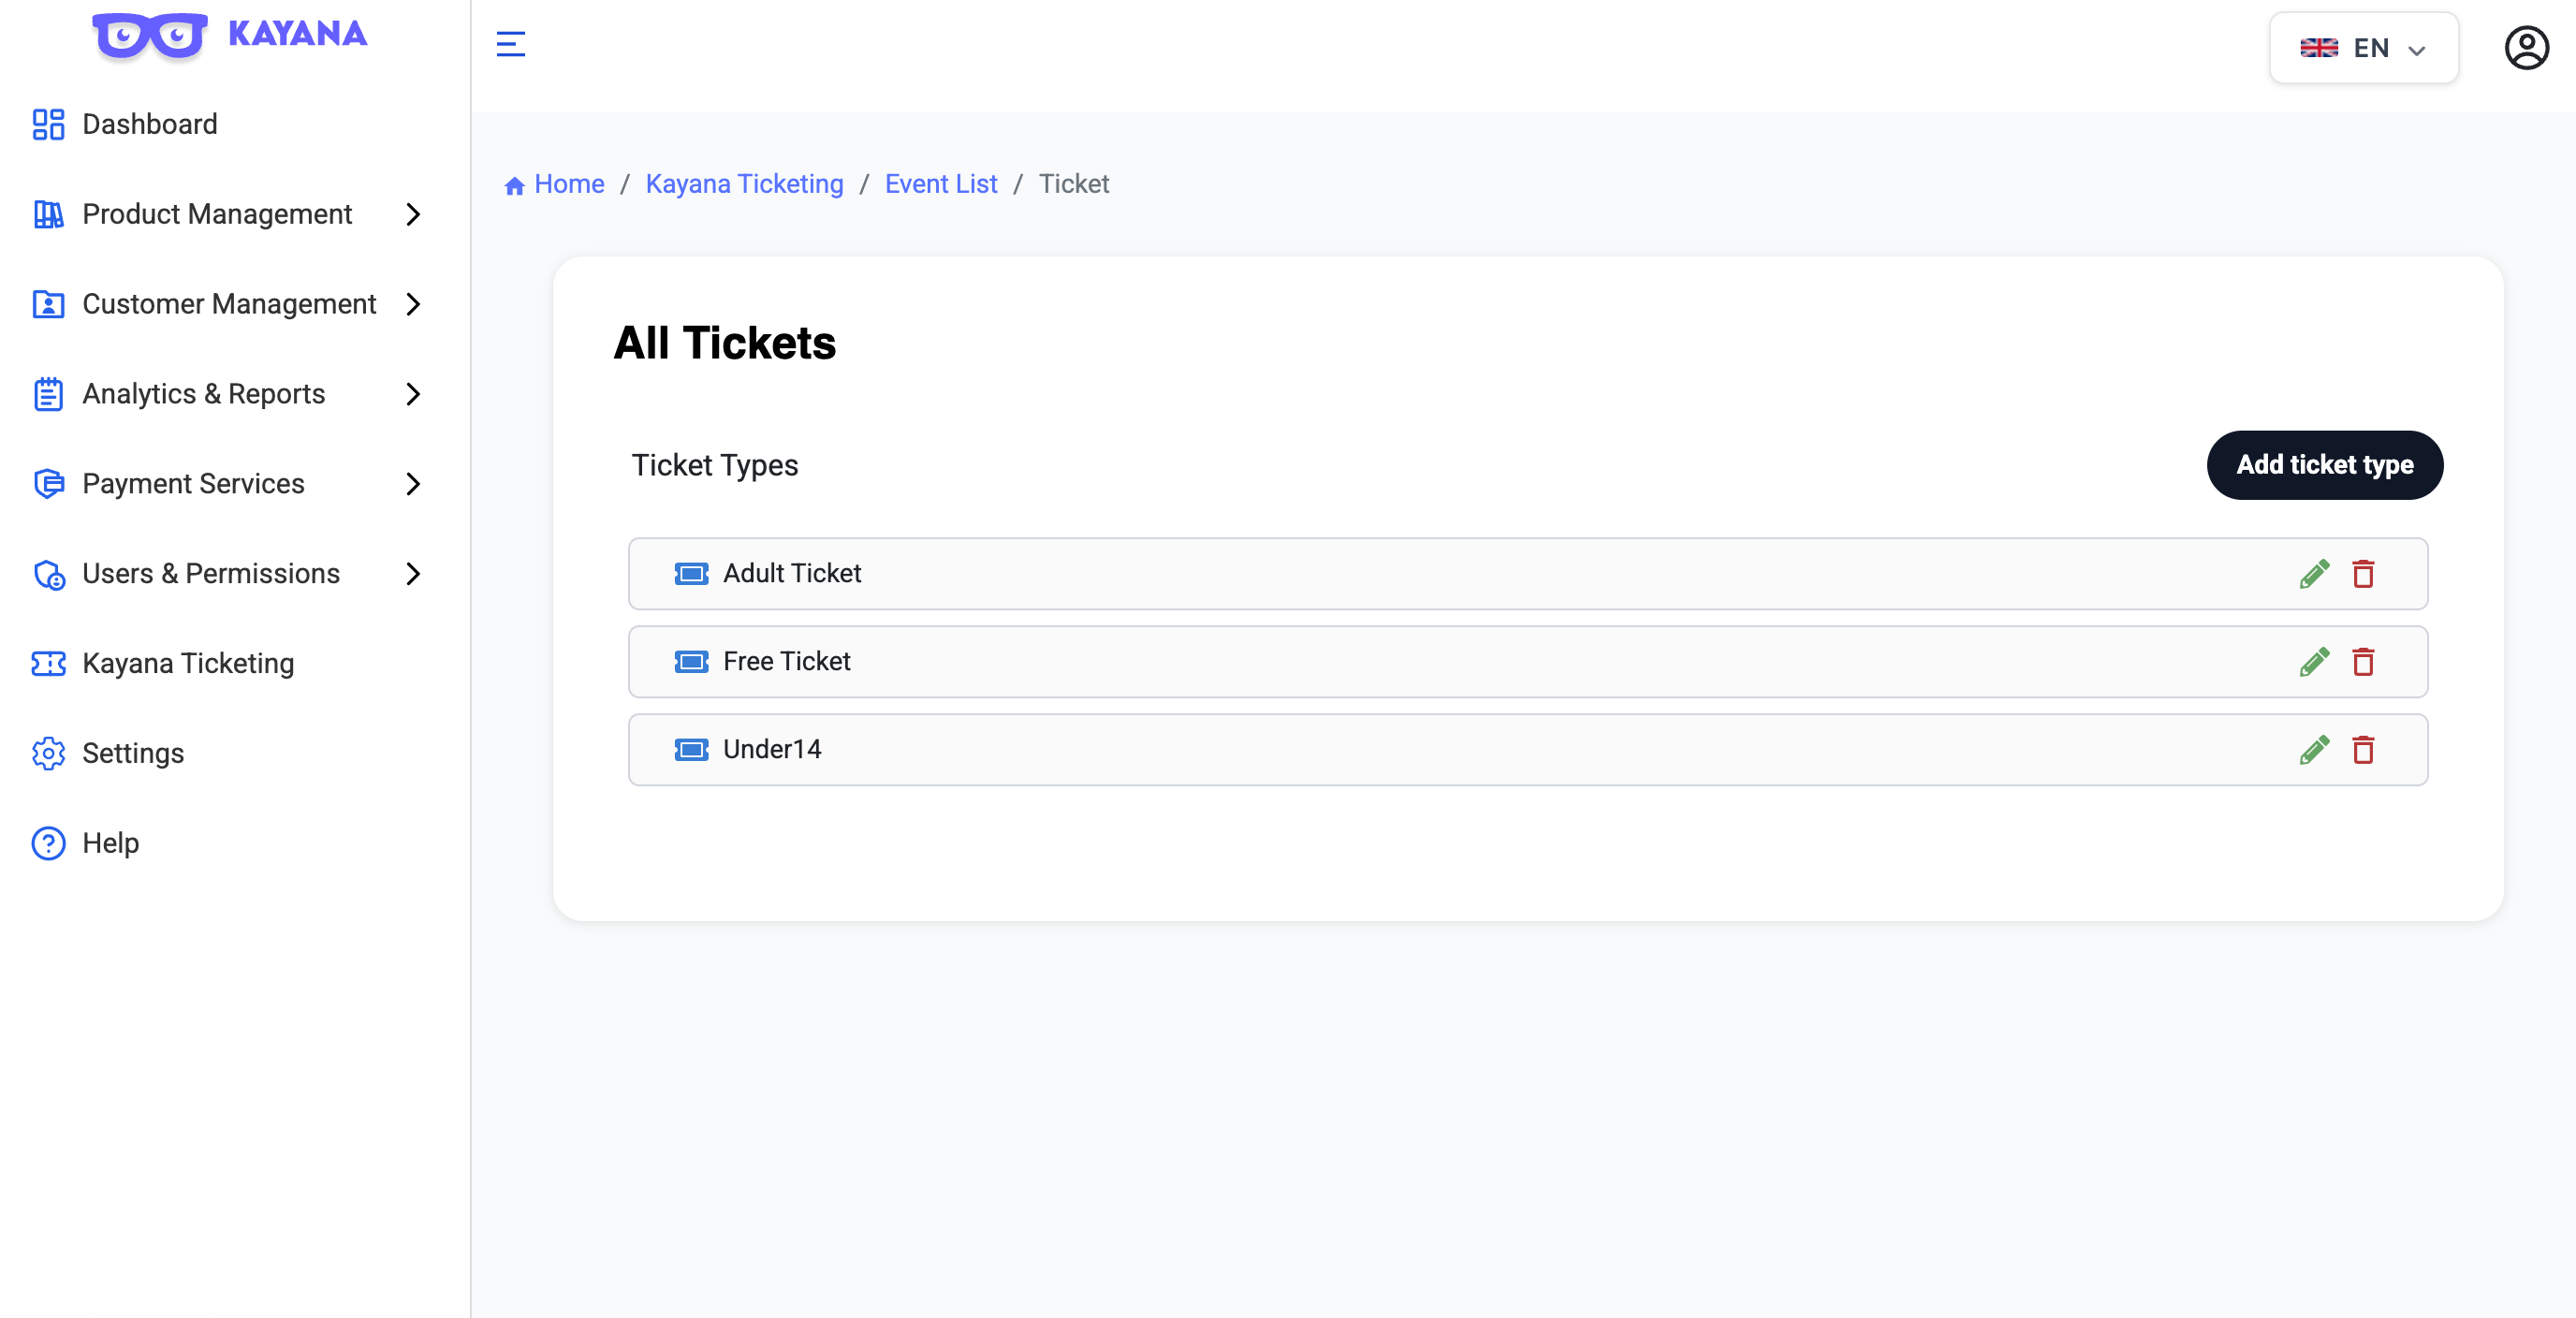Image resolution: width=2576 pixels, height=1318 pixels.
Task: Delete the Under14 ticket using the trash icon
Action: click(x=2363, y=750)
